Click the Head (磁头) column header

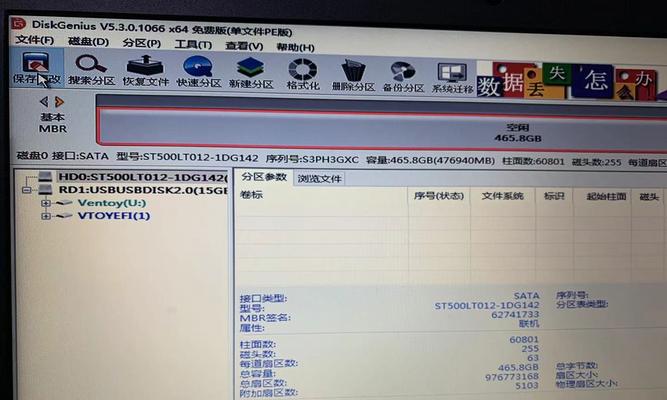click(x=649, y=197)
